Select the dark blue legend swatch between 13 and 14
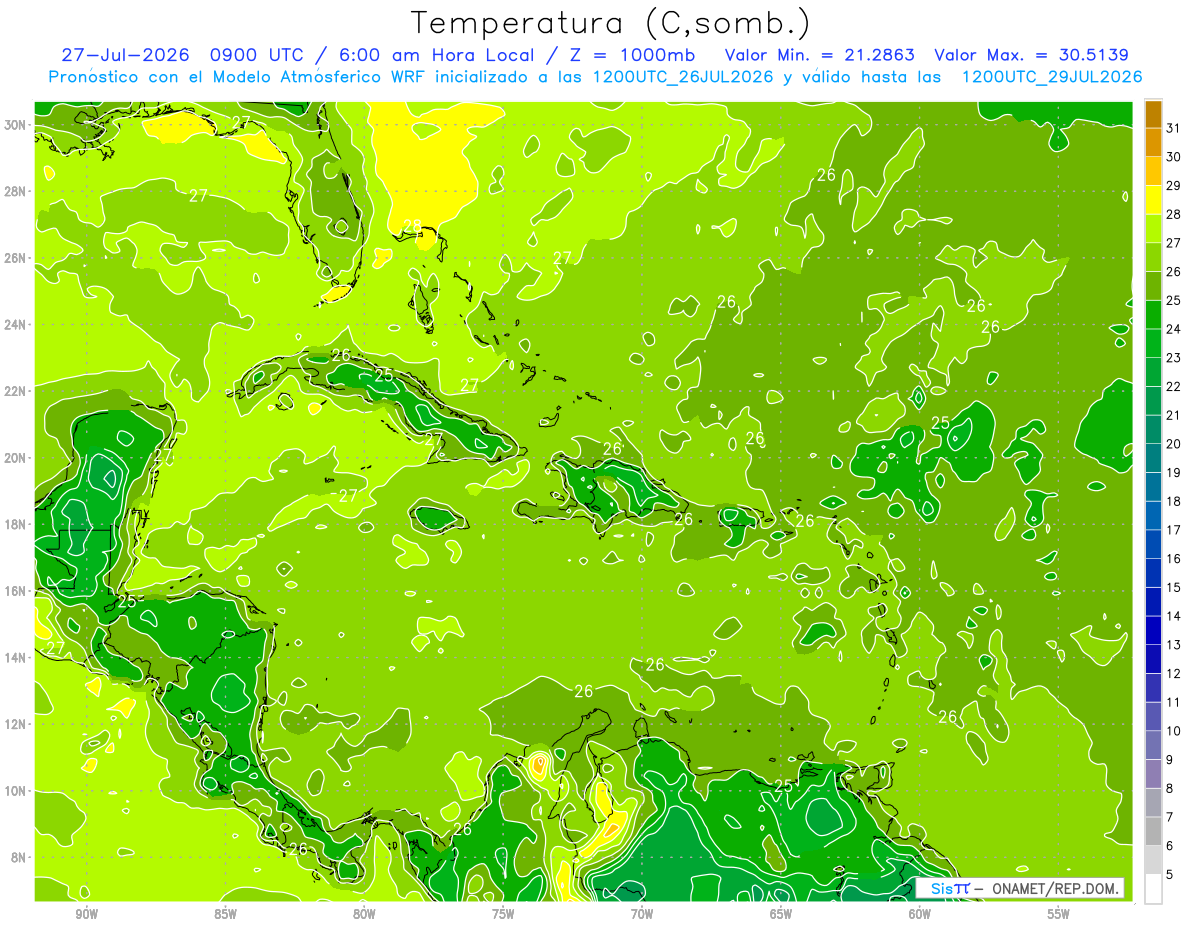 [1153, 630]
